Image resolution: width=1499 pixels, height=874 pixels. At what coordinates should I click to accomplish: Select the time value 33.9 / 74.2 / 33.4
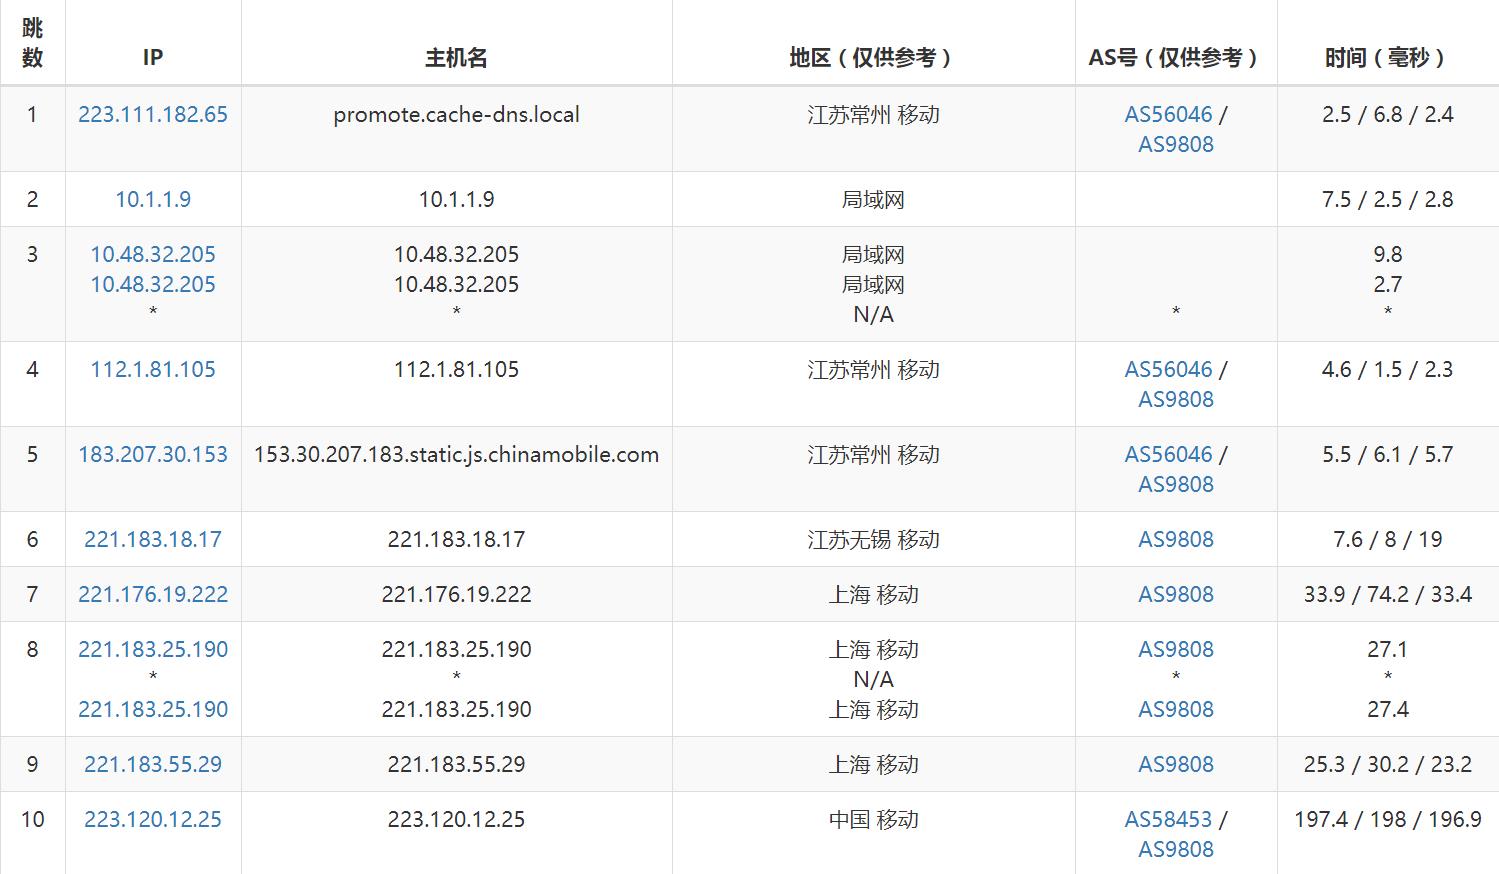click(1388, 594)
